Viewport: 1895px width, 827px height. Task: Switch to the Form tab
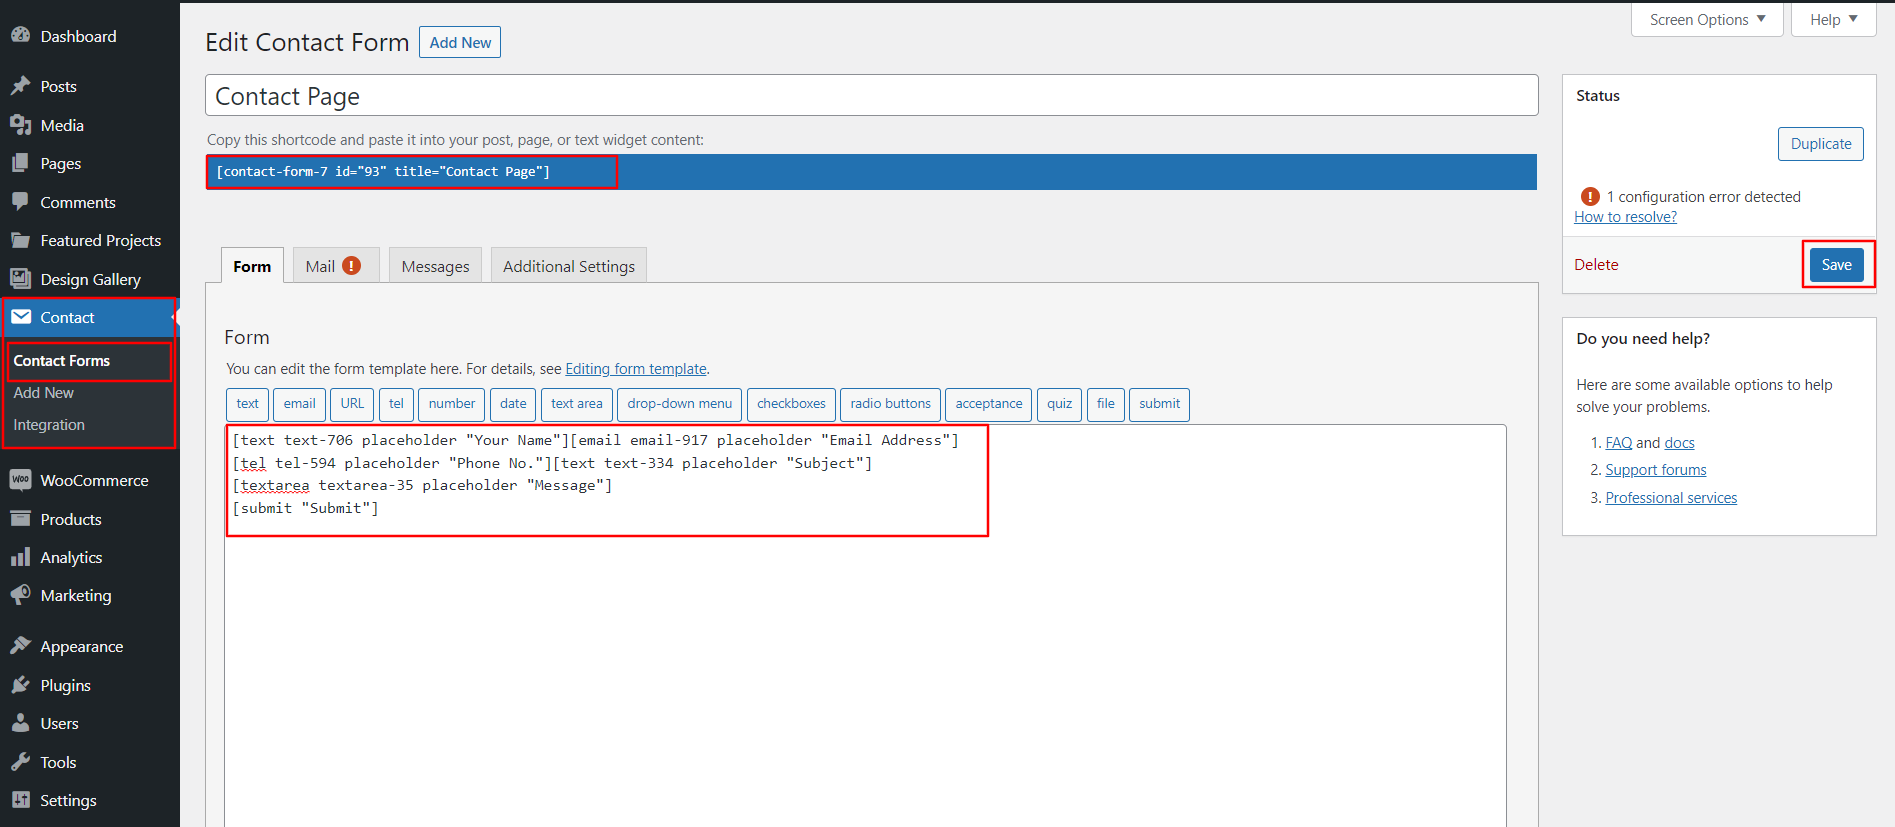pyautogui.click(x=252, y=266)
